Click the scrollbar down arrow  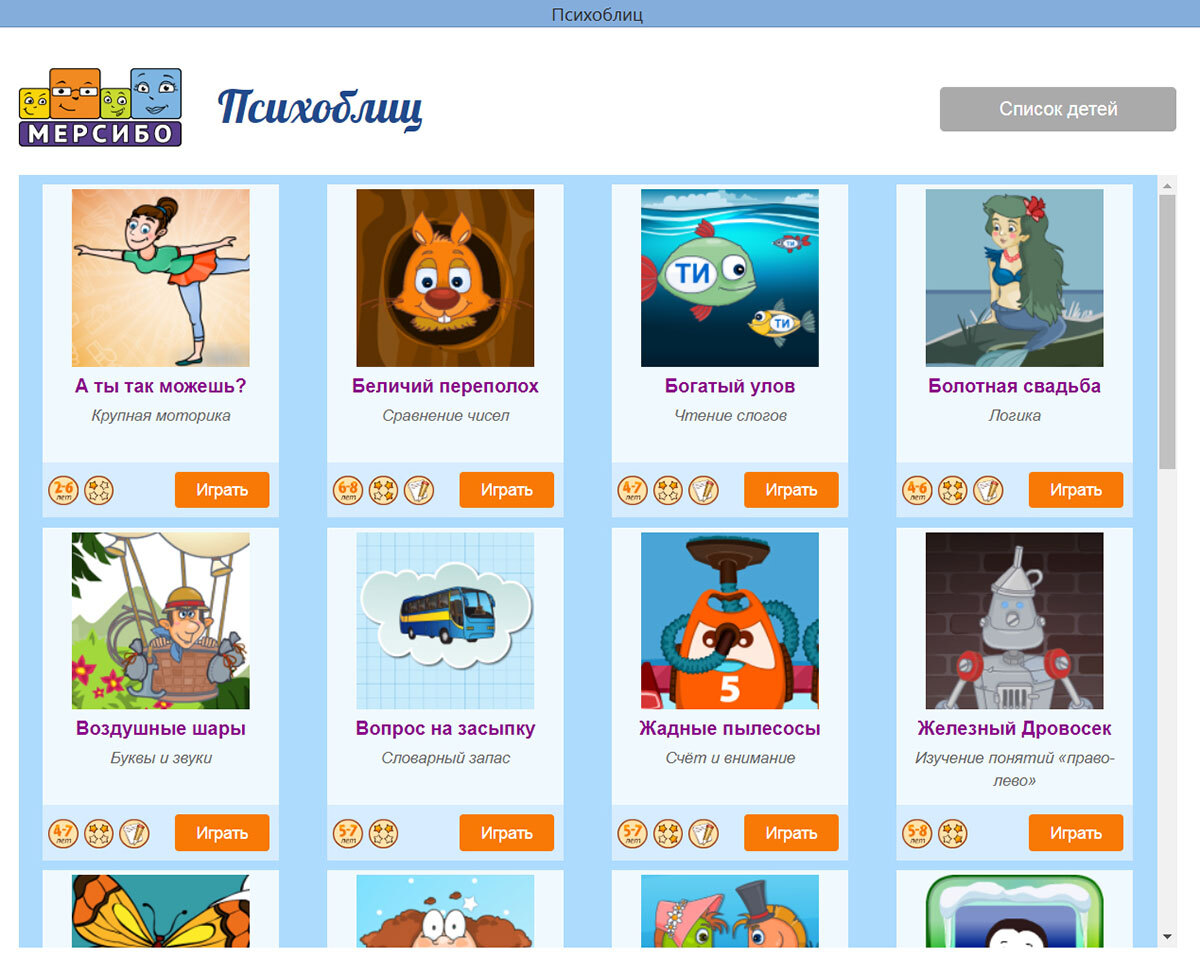[x=1167, y=937]
